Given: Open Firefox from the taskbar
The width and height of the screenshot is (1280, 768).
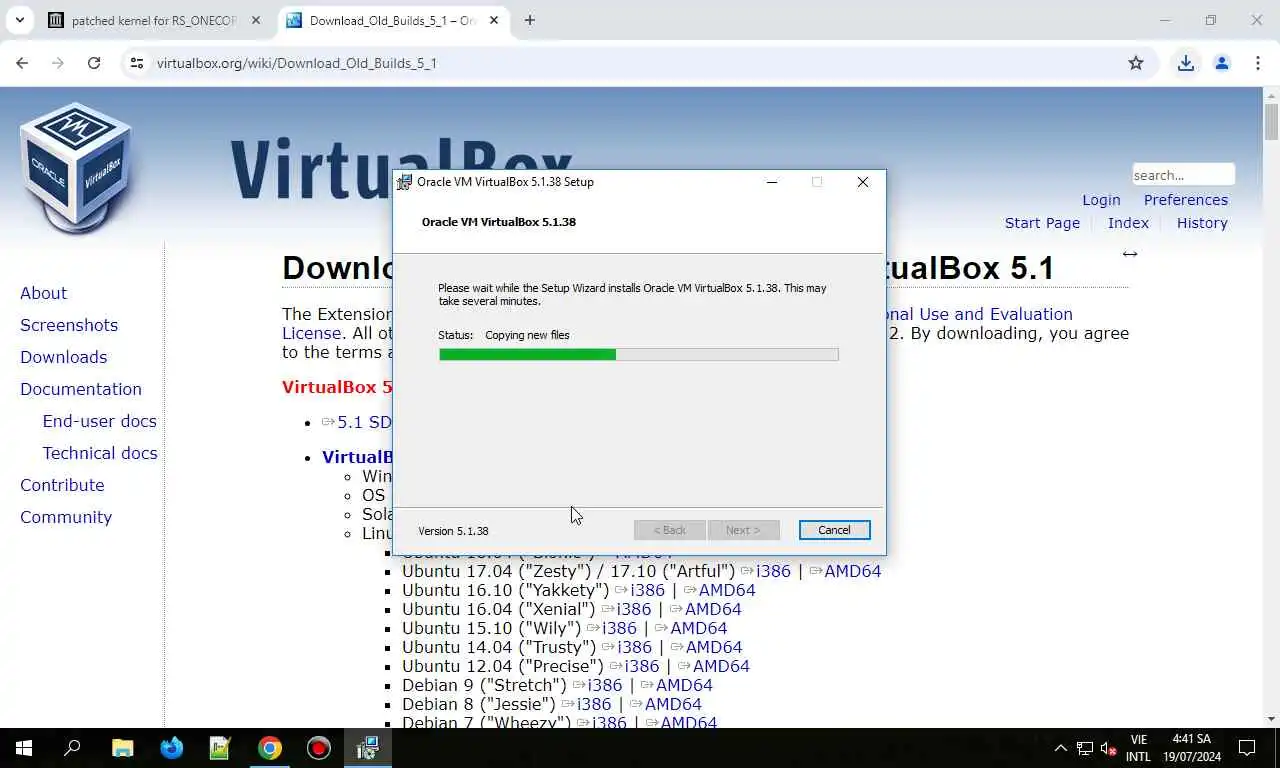Looking at the screenshot, I should coord(172,748).
